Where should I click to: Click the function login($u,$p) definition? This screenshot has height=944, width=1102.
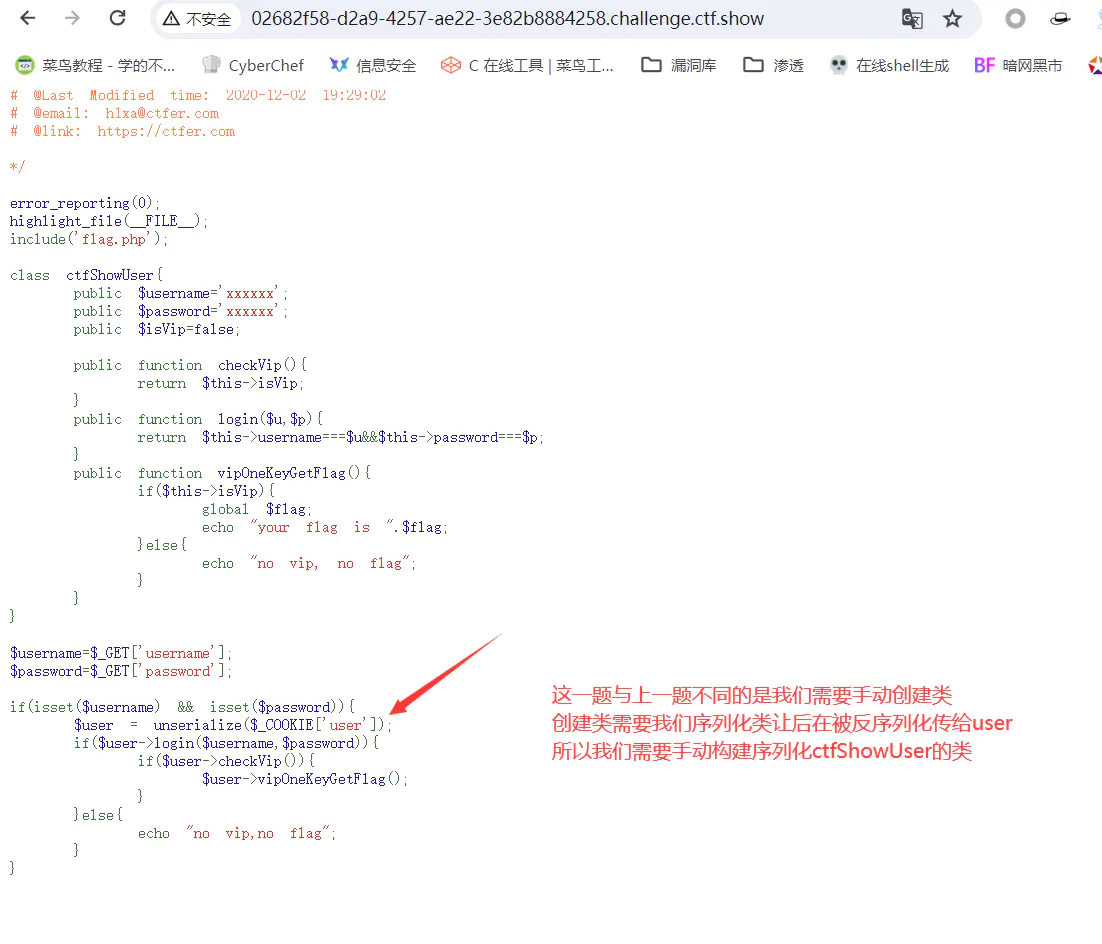point(198,419)
